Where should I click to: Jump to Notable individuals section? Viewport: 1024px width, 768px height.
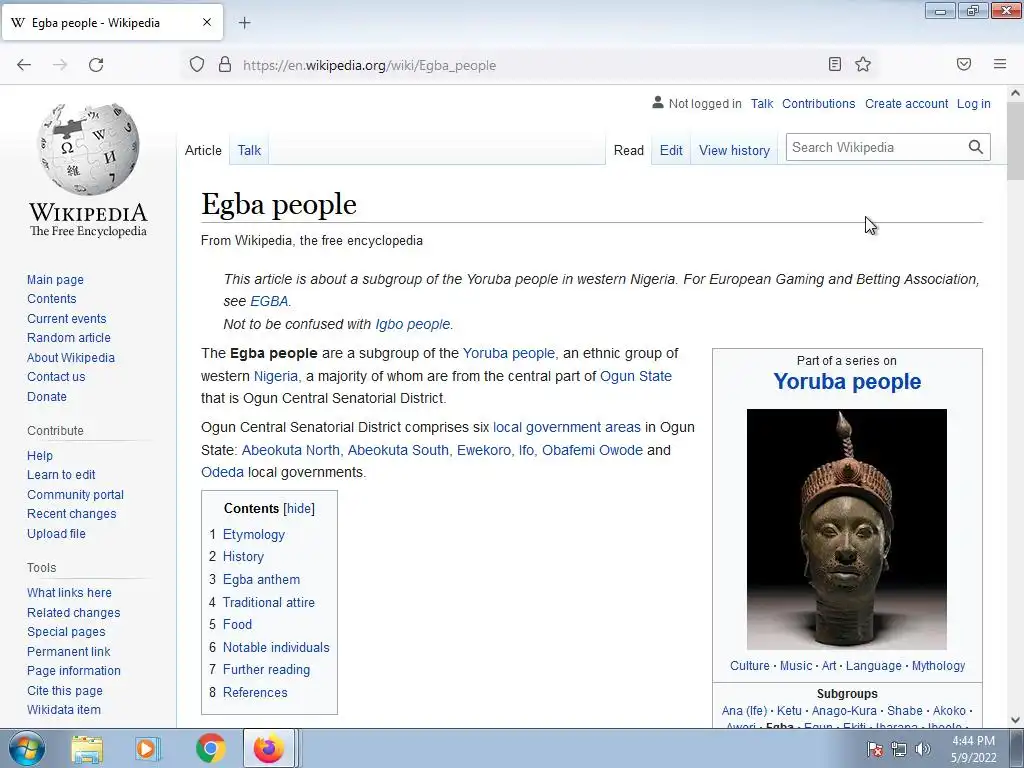click(276, 647)
